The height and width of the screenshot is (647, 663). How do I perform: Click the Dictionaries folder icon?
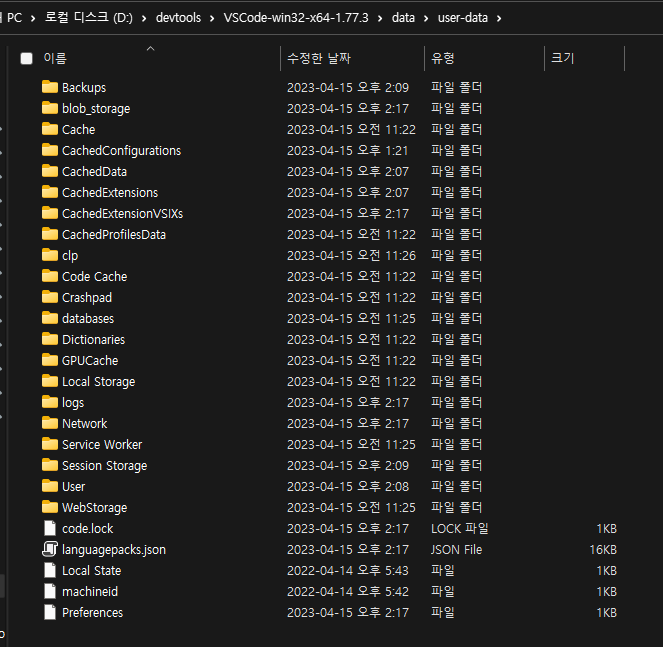50,339
